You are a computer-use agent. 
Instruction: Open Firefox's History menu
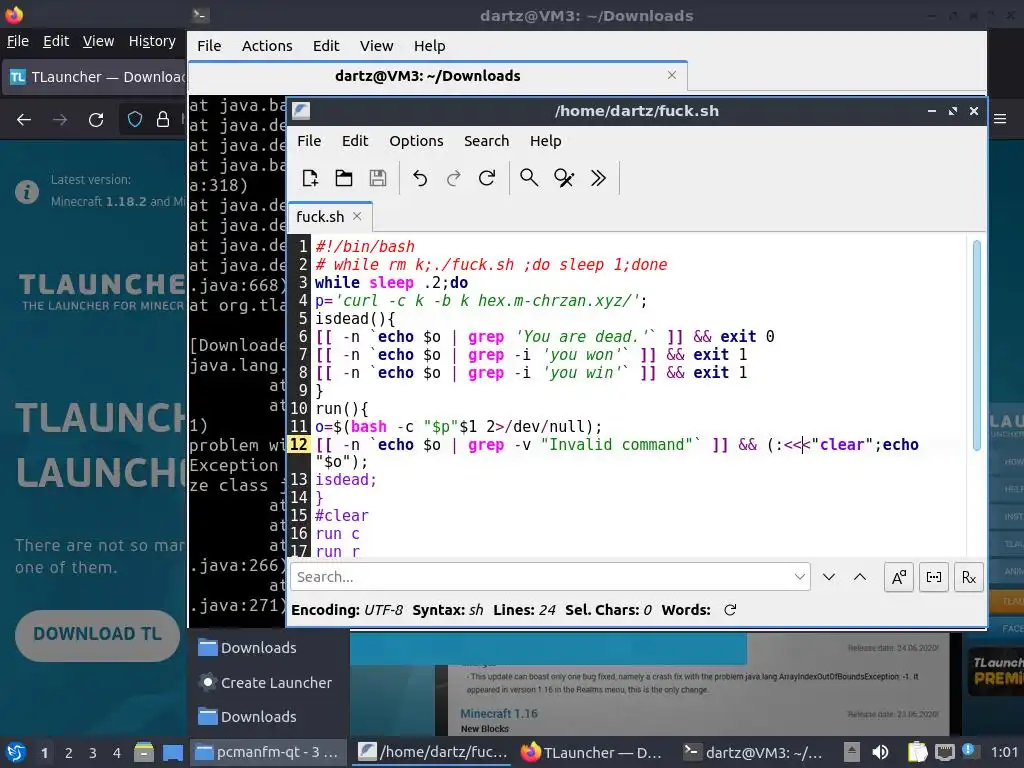click(152, 41)
